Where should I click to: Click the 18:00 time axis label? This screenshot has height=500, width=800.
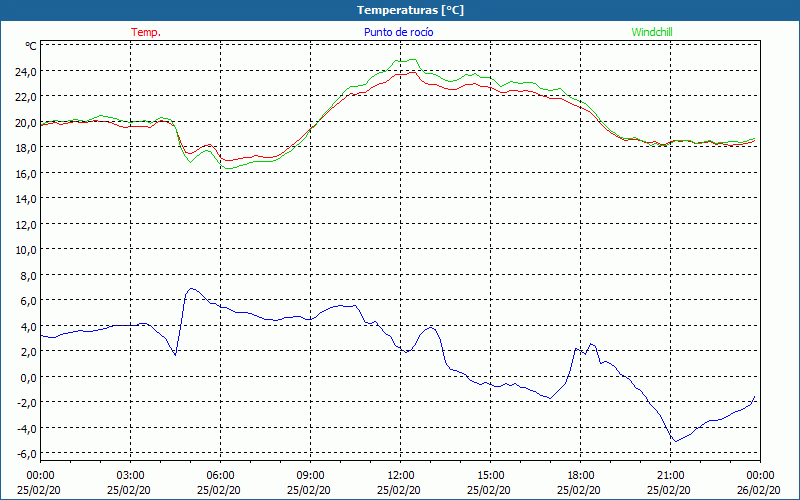point(581,476)
